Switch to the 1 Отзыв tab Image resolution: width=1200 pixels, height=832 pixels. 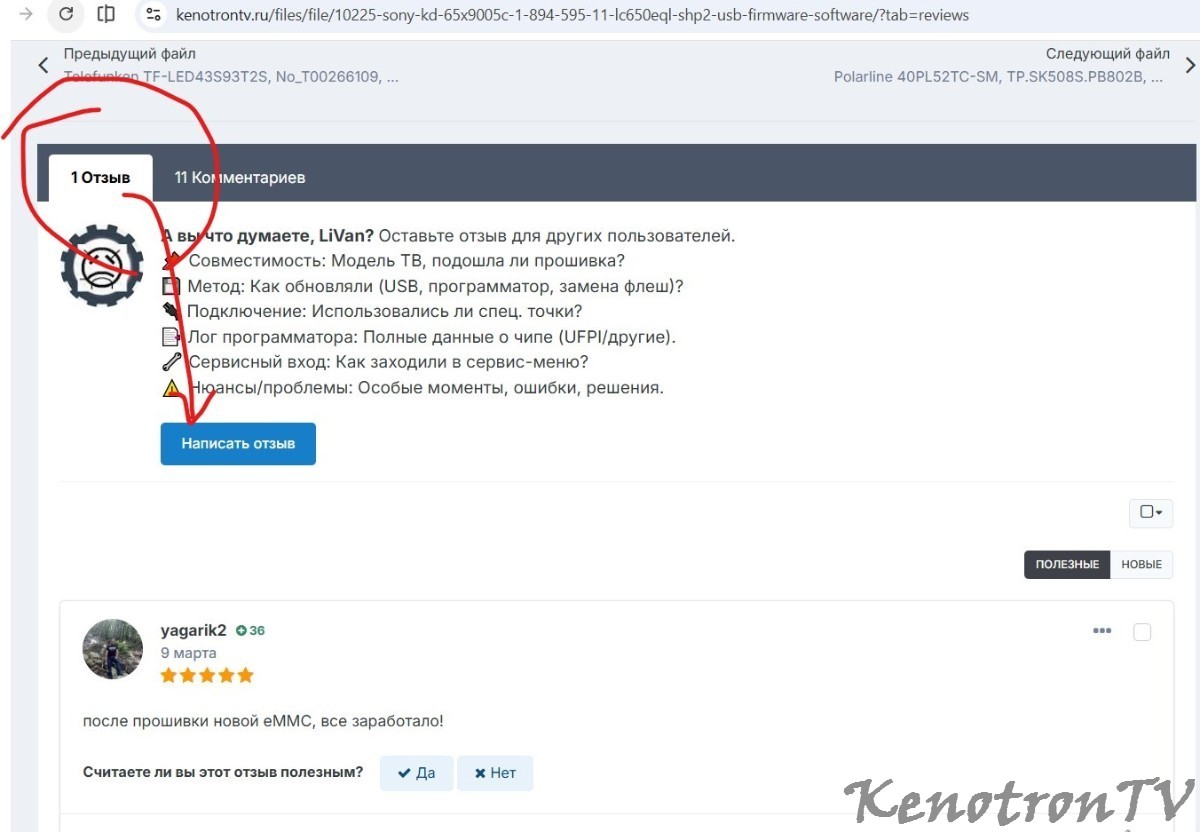(100, 177)
